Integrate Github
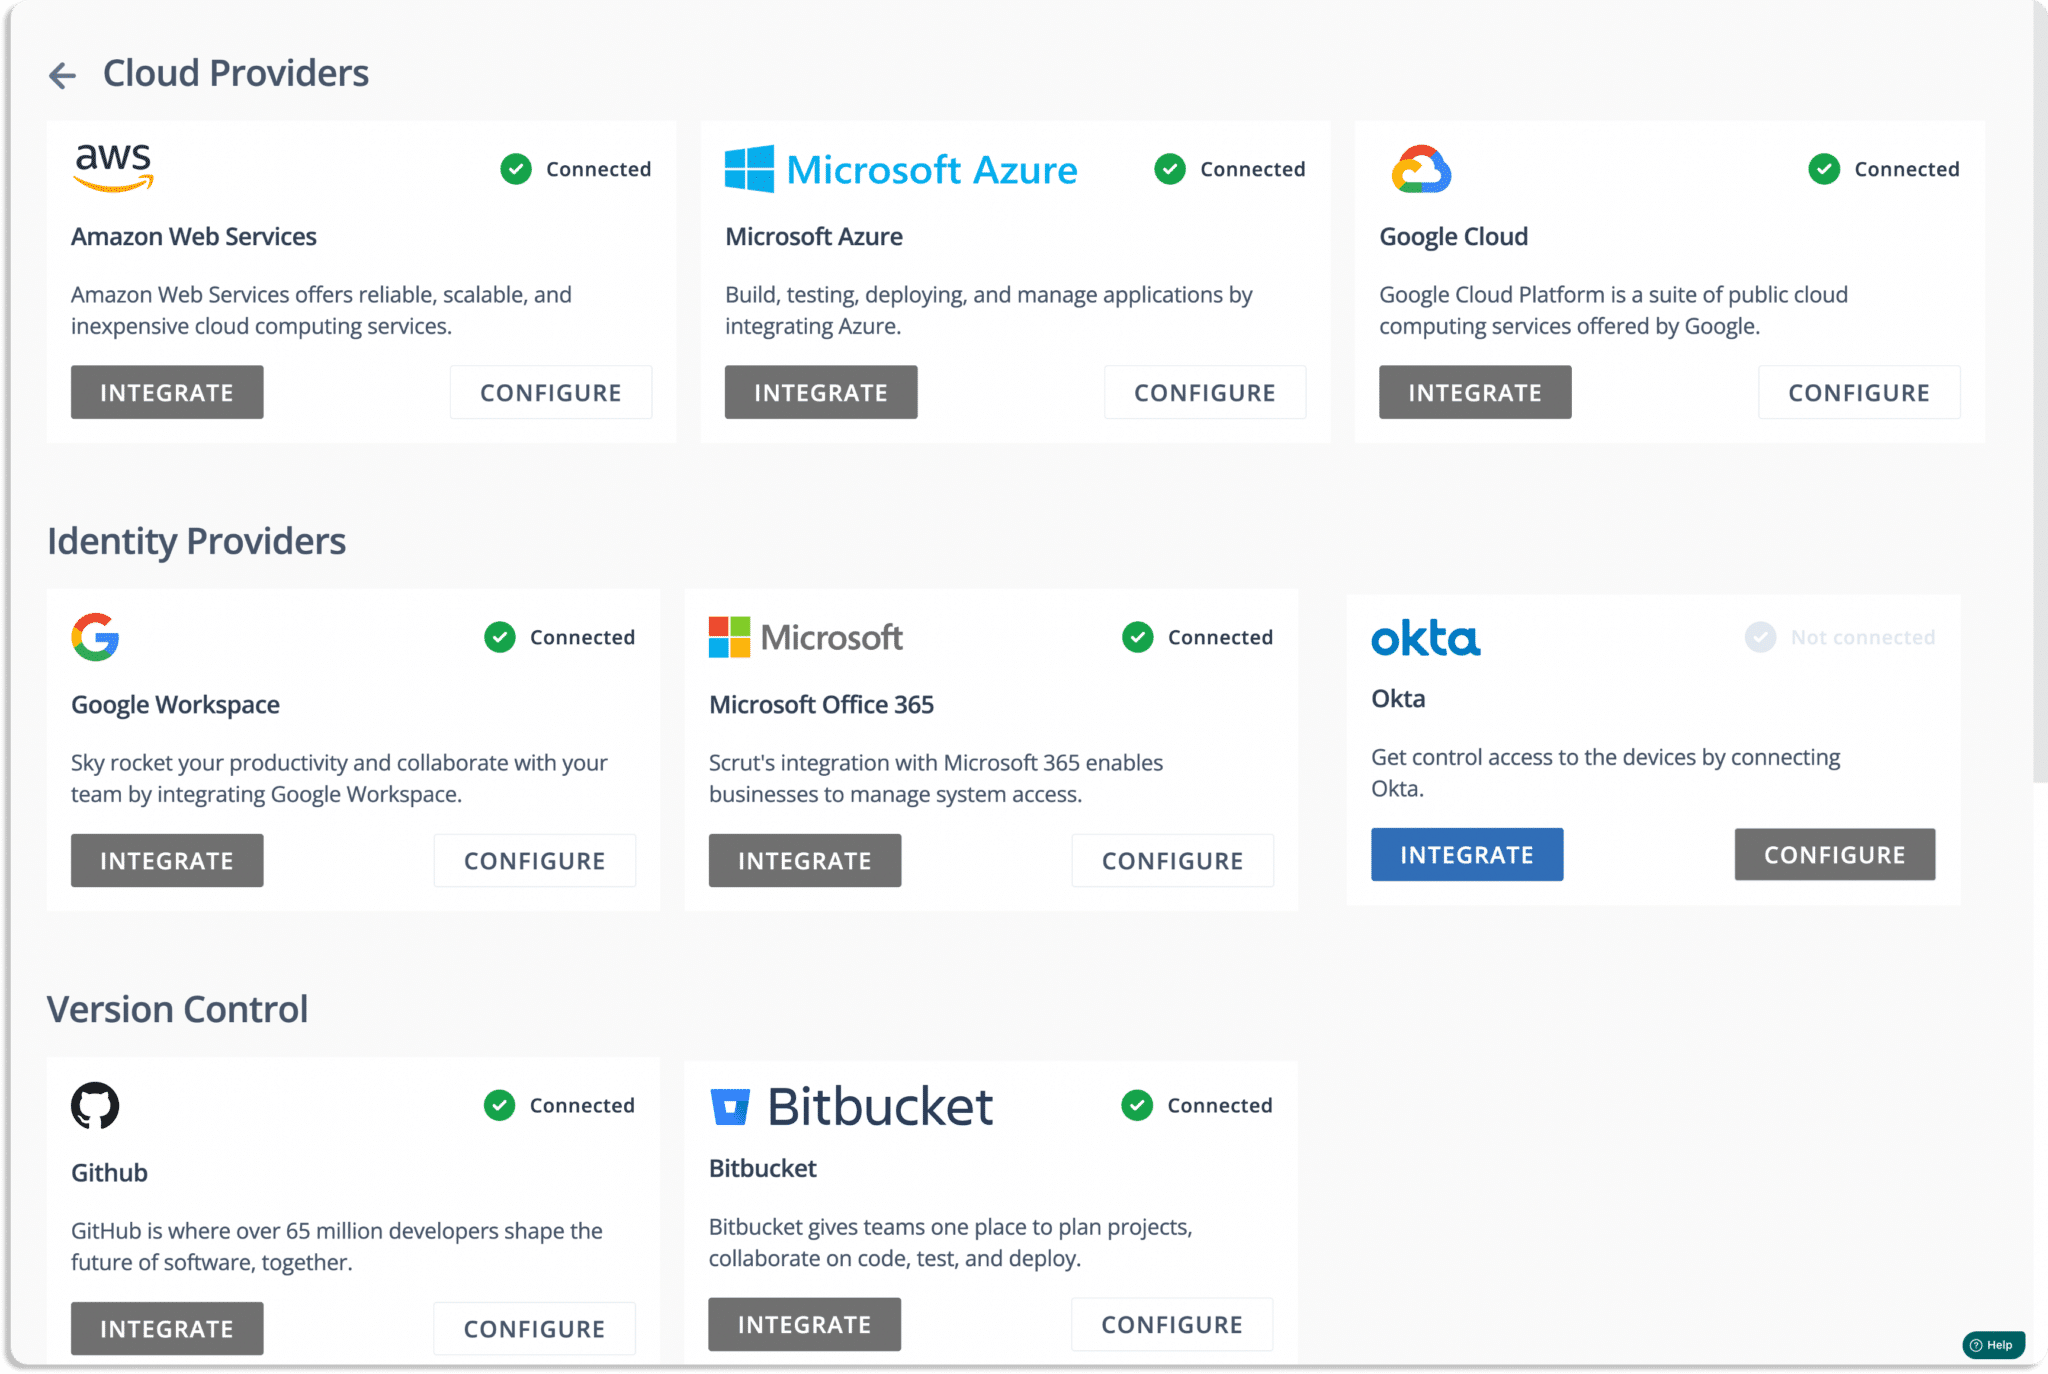Viewport: 2048px width, 1374px height. click(167, 1328)
